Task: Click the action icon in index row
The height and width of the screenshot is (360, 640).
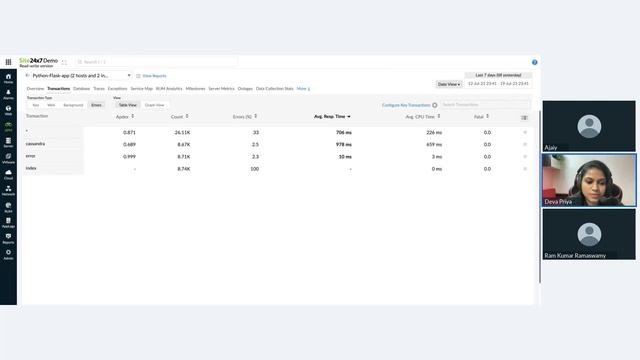Action: [525, 169]
